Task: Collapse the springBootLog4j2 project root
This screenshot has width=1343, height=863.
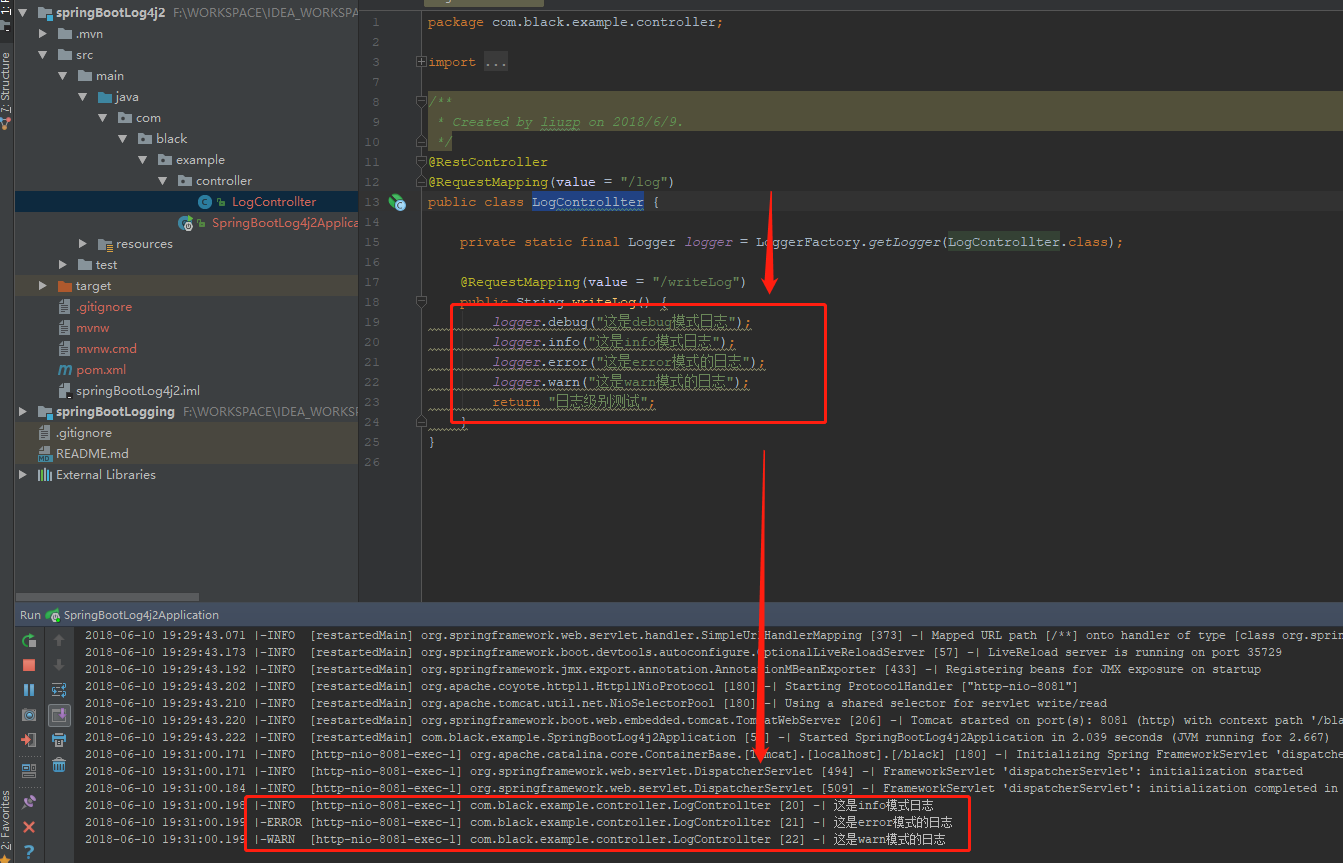Action: coord(23,13)
